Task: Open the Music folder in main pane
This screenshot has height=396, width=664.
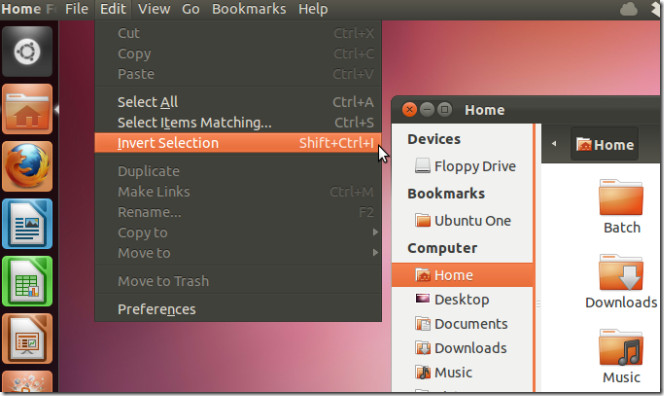Action: [x=621, y=357]
